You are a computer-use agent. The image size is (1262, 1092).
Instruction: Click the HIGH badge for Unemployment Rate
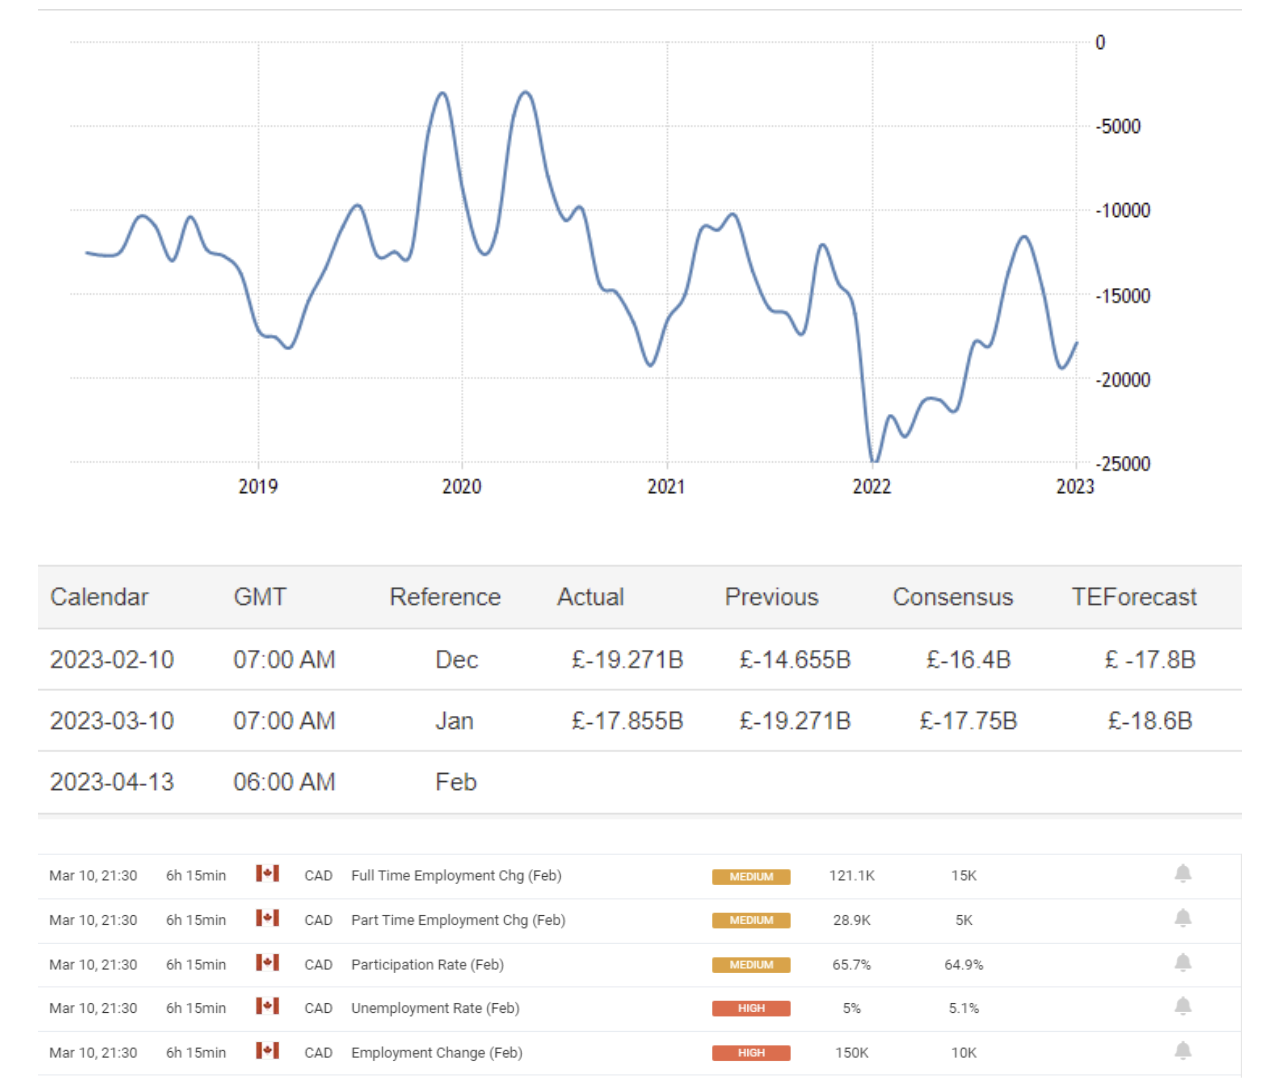750,1008
